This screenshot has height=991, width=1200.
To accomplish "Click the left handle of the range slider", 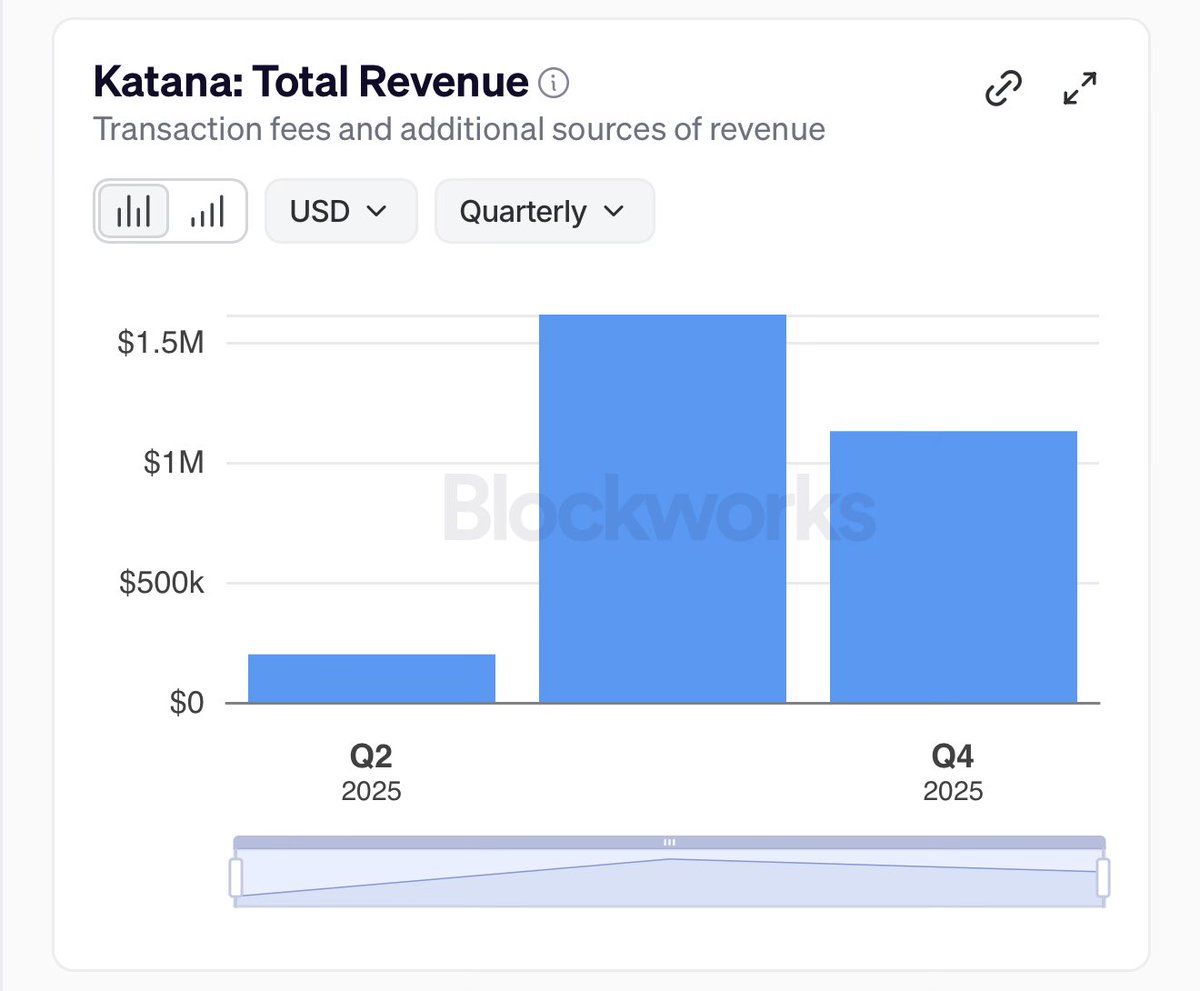I will [236, 877].
